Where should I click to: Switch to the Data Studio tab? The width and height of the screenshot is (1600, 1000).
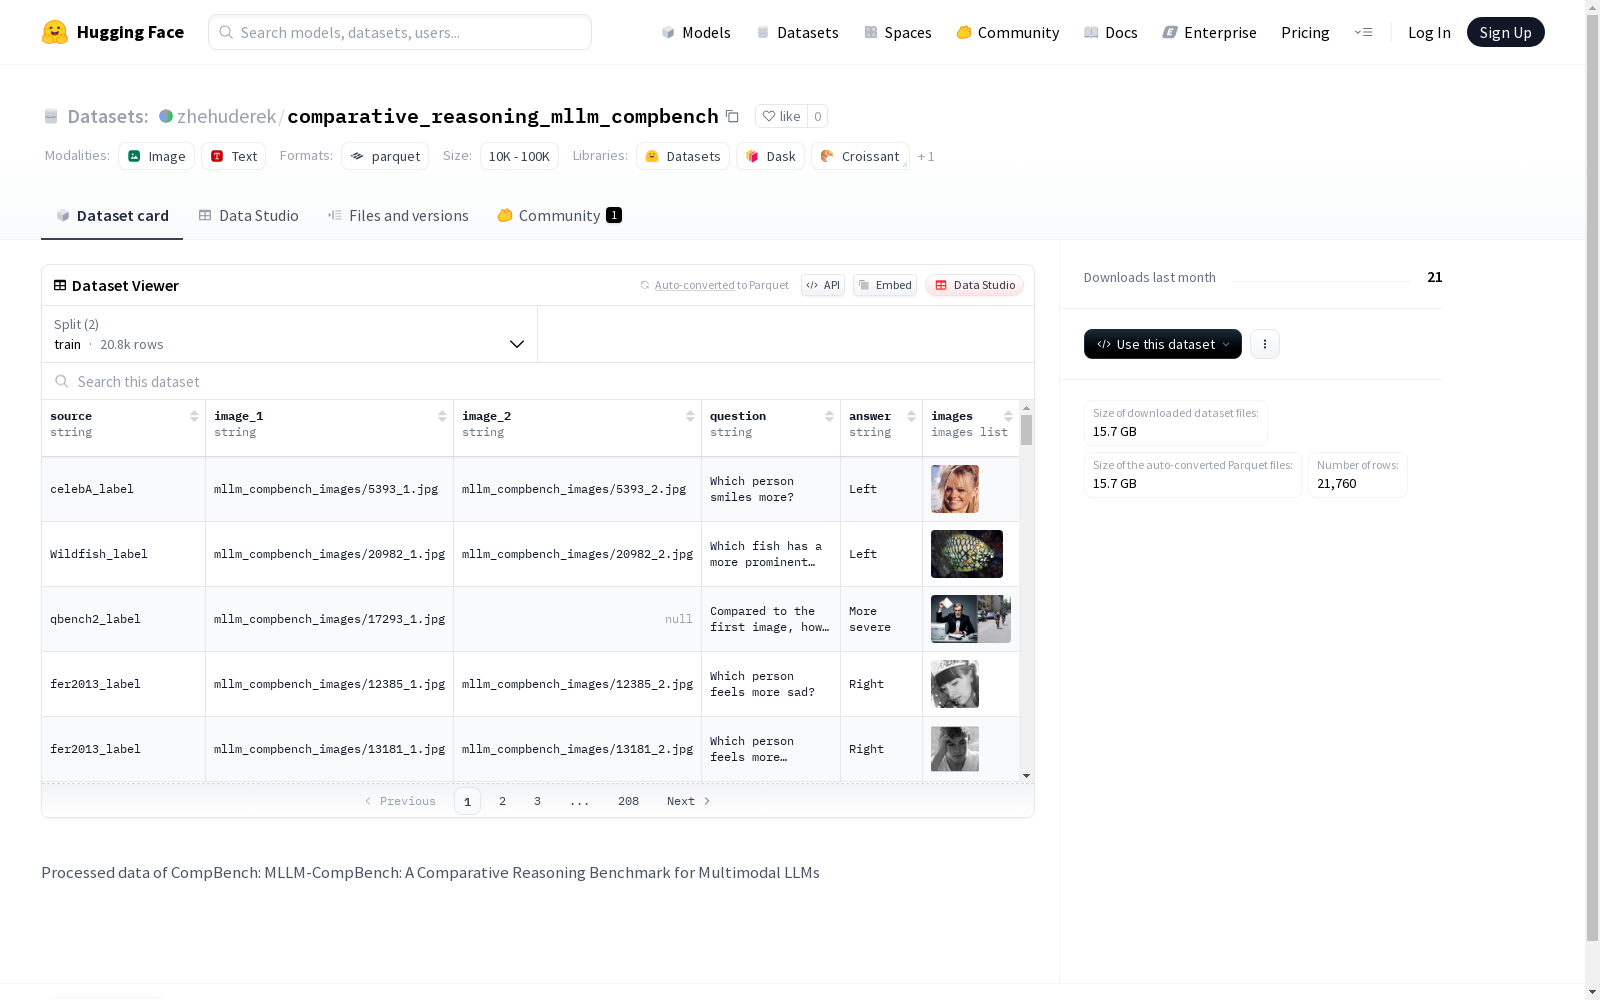[x=249, y=216]
